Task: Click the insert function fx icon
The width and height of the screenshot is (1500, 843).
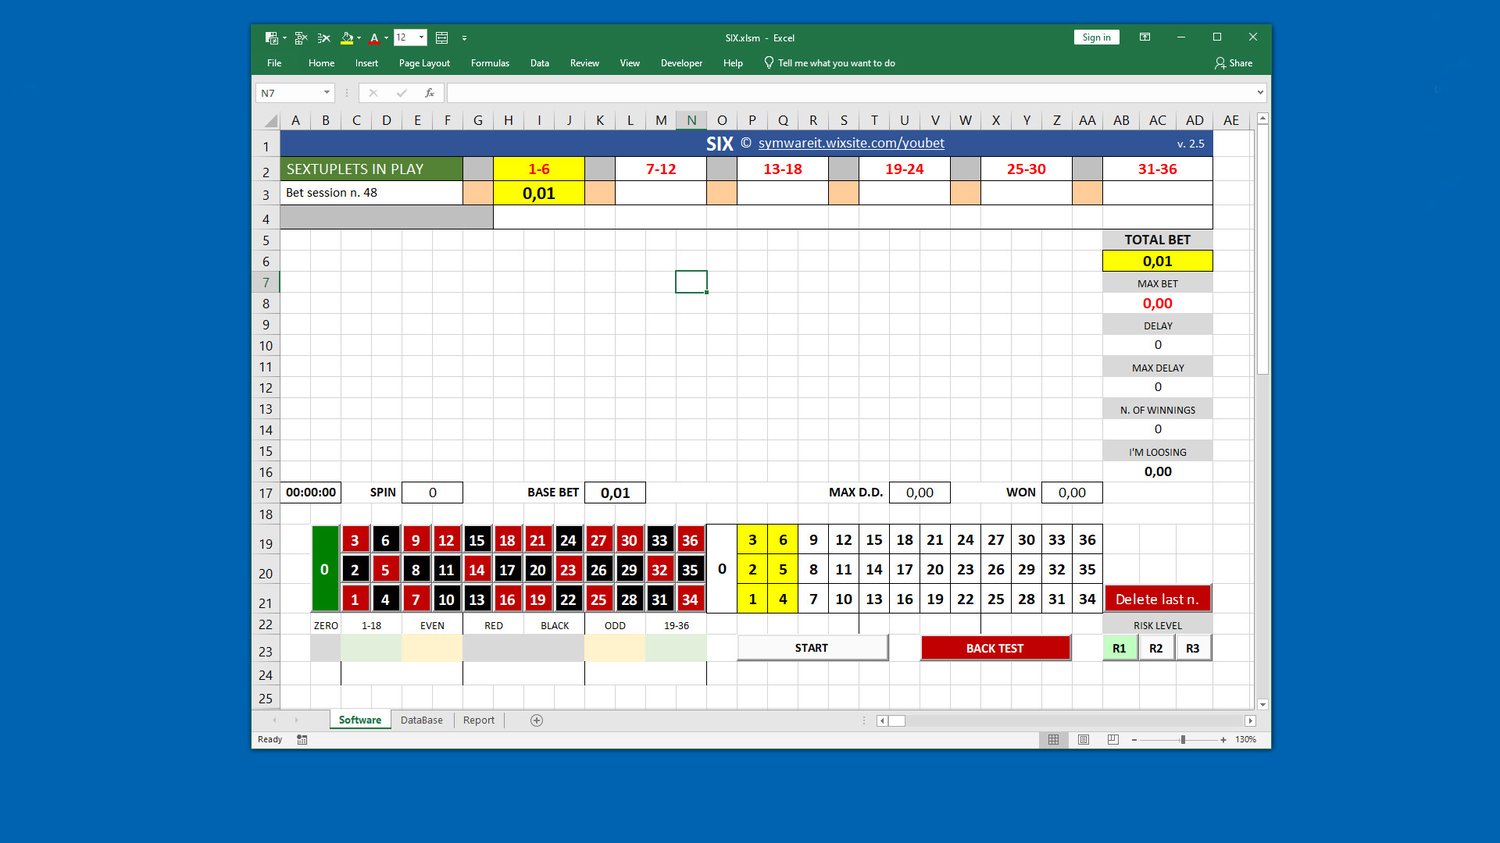Action: (429, 93)
